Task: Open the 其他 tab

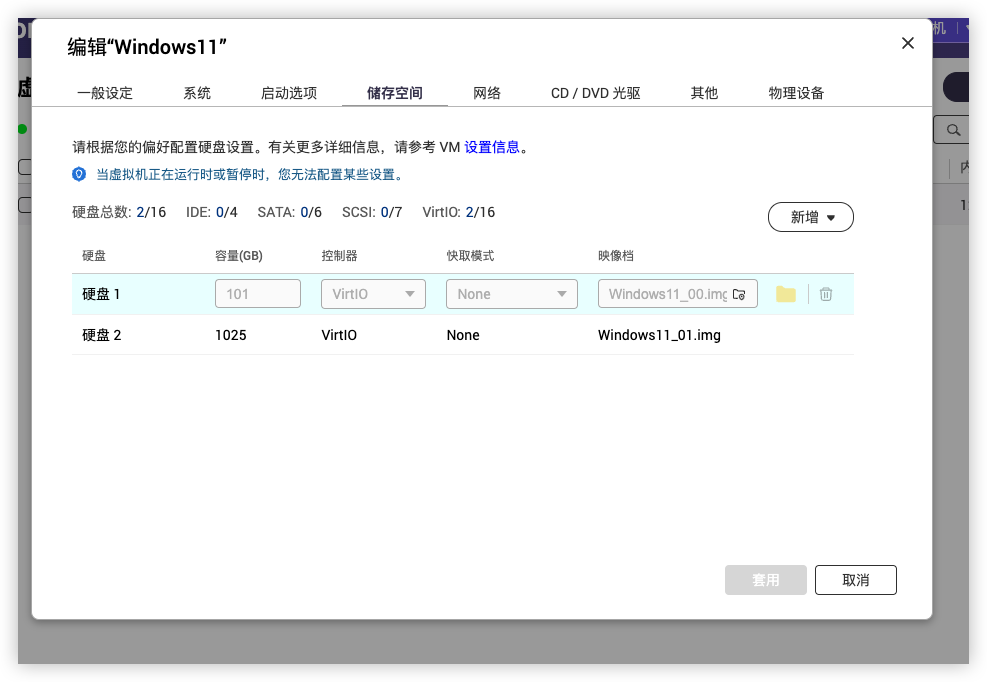Action: pyautogui.click(x=704, y=93)
